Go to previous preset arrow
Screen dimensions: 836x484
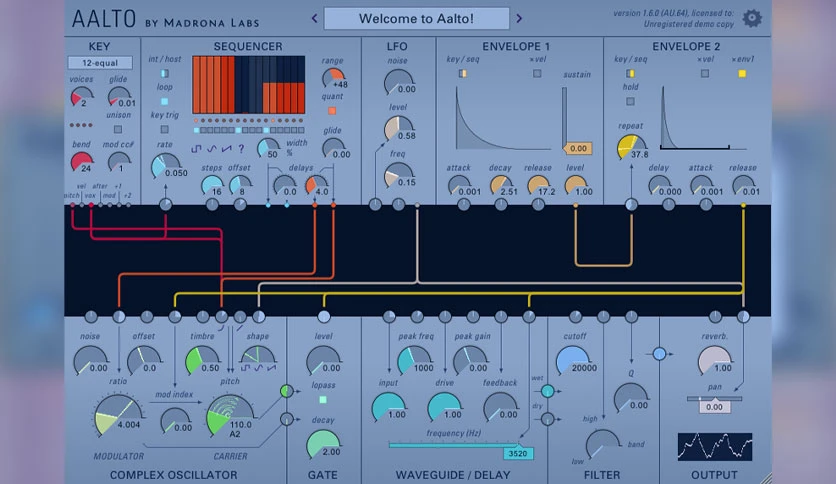click(315, 19)
